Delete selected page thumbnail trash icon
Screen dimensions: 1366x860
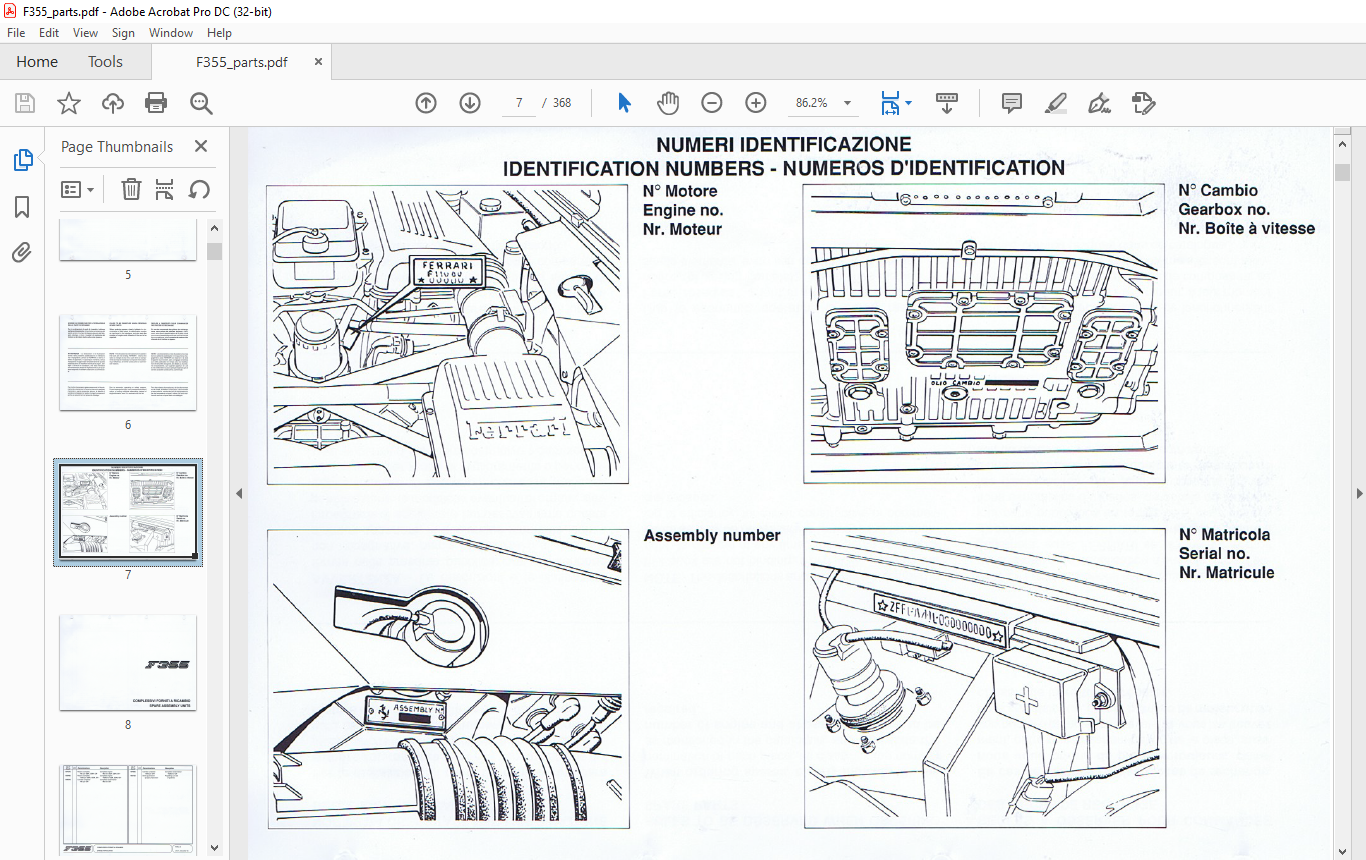tap(131, 189)
